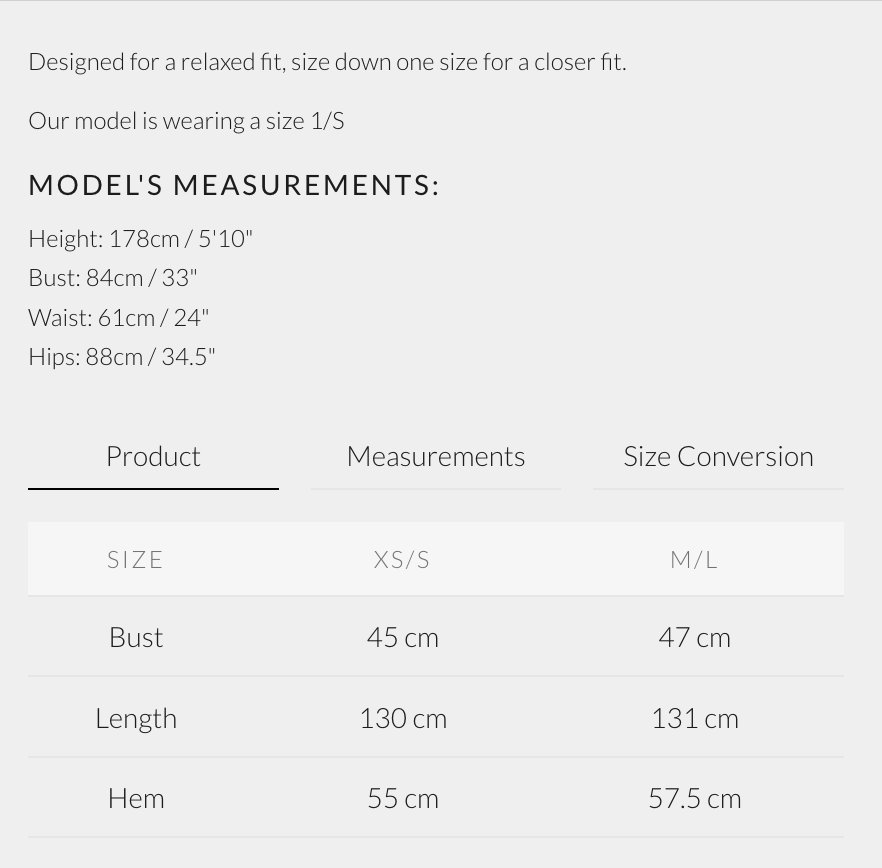Click the 47 cm bust value

click(x=694, y=637)
